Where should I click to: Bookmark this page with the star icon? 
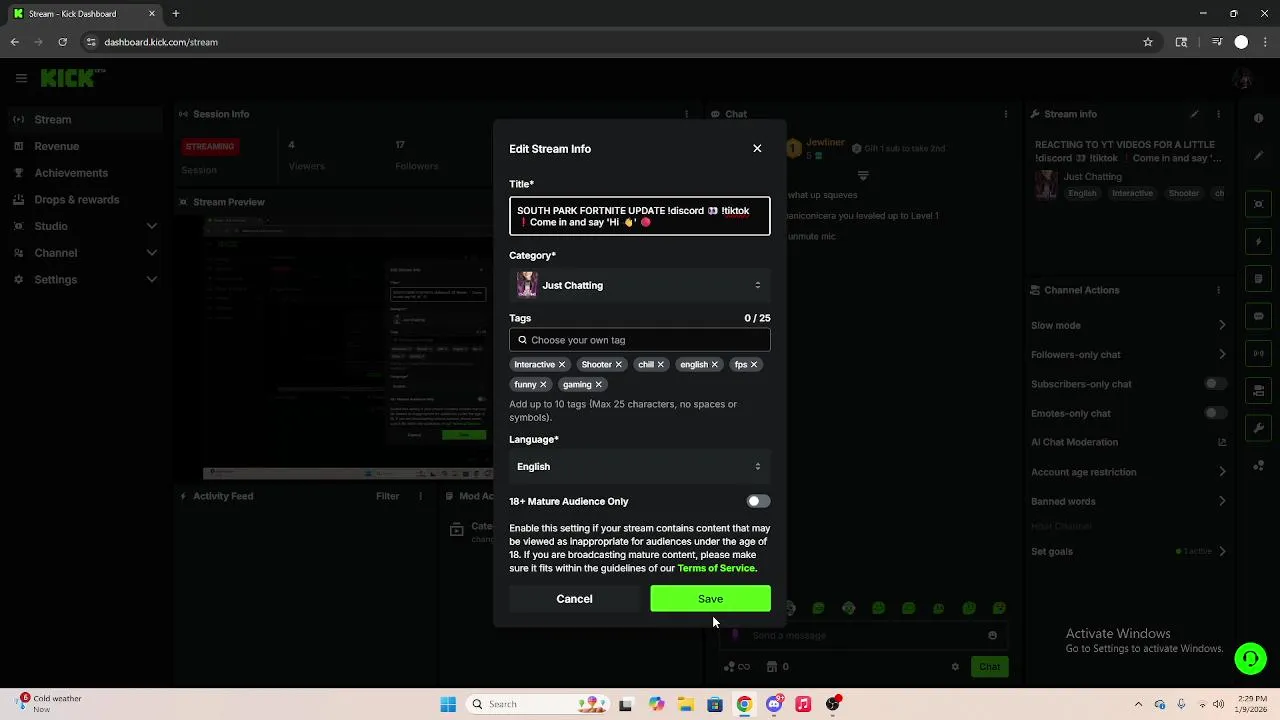1148,42
